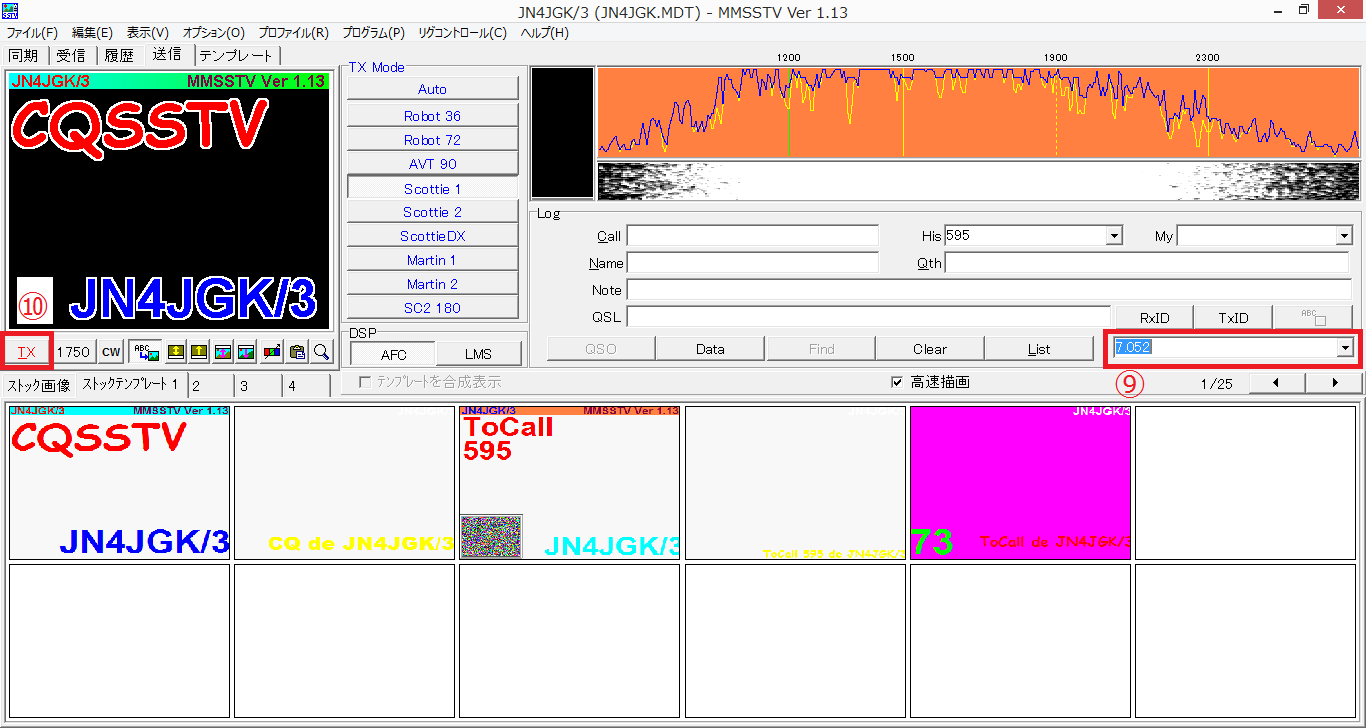Select Robot 72 TX mode
Screen dimensions: 1366x728
[x=433, y=140]
